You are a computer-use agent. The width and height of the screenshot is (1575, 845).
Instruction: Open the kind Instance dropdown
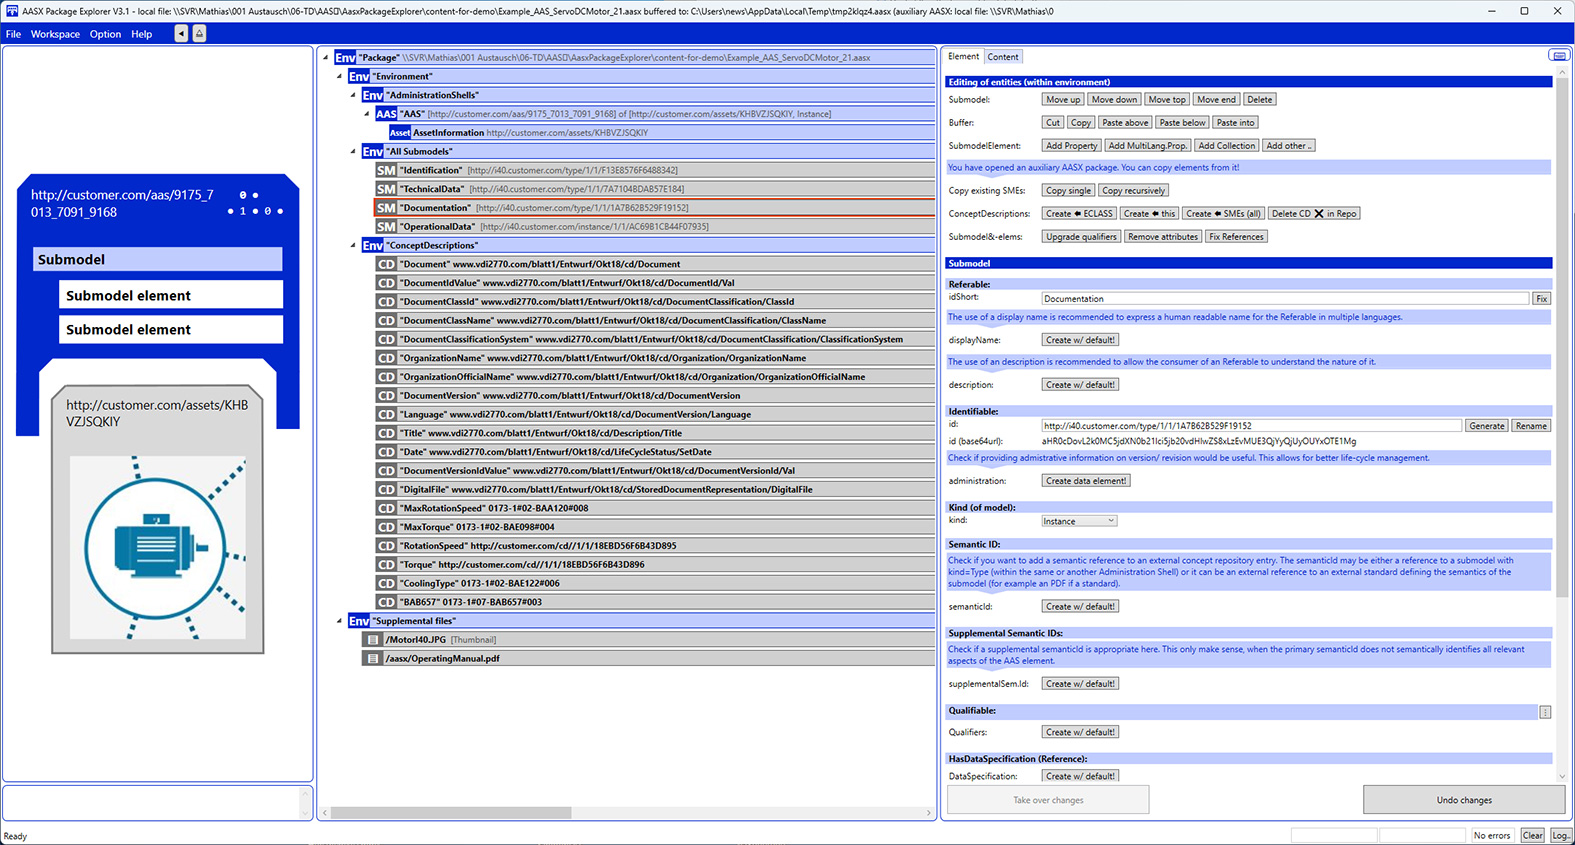pos(1078,521)
